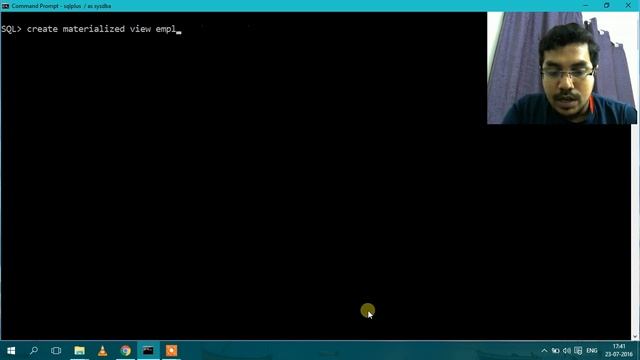The image size is (640, 360).
Task: Click the webcam overlay thumbnail
Action: coord(562,68)
